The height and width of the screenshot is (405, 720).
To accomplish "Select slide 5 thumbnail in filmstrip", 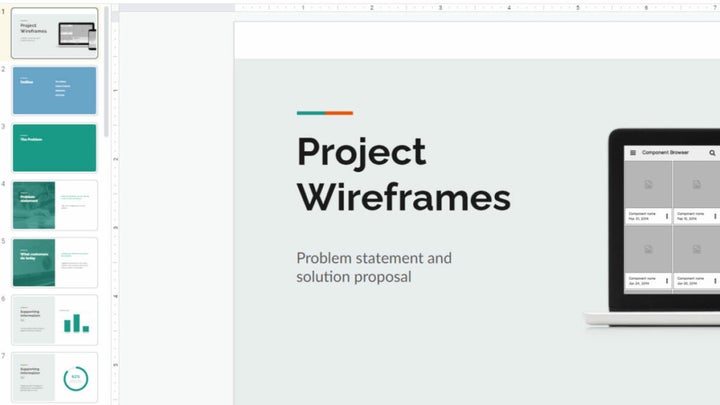I will tap(55, 262).
